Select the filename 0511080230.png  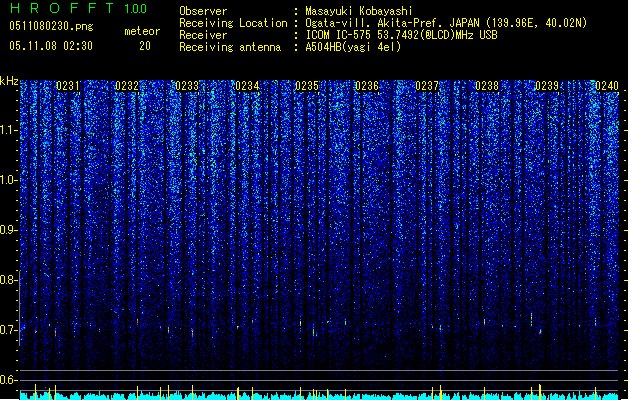tap(51, 26)
